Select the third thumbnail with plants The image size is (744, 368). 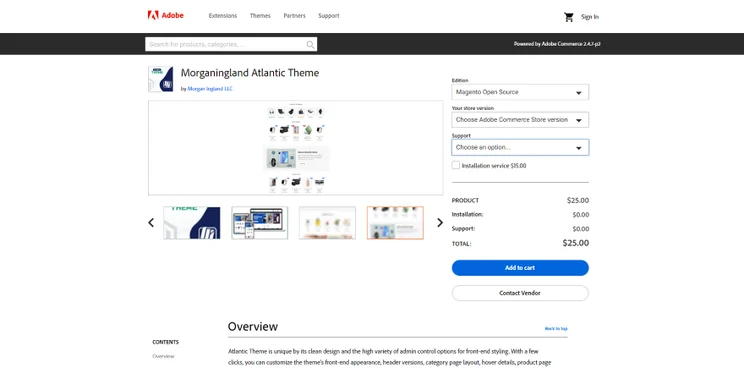point(327,222)
